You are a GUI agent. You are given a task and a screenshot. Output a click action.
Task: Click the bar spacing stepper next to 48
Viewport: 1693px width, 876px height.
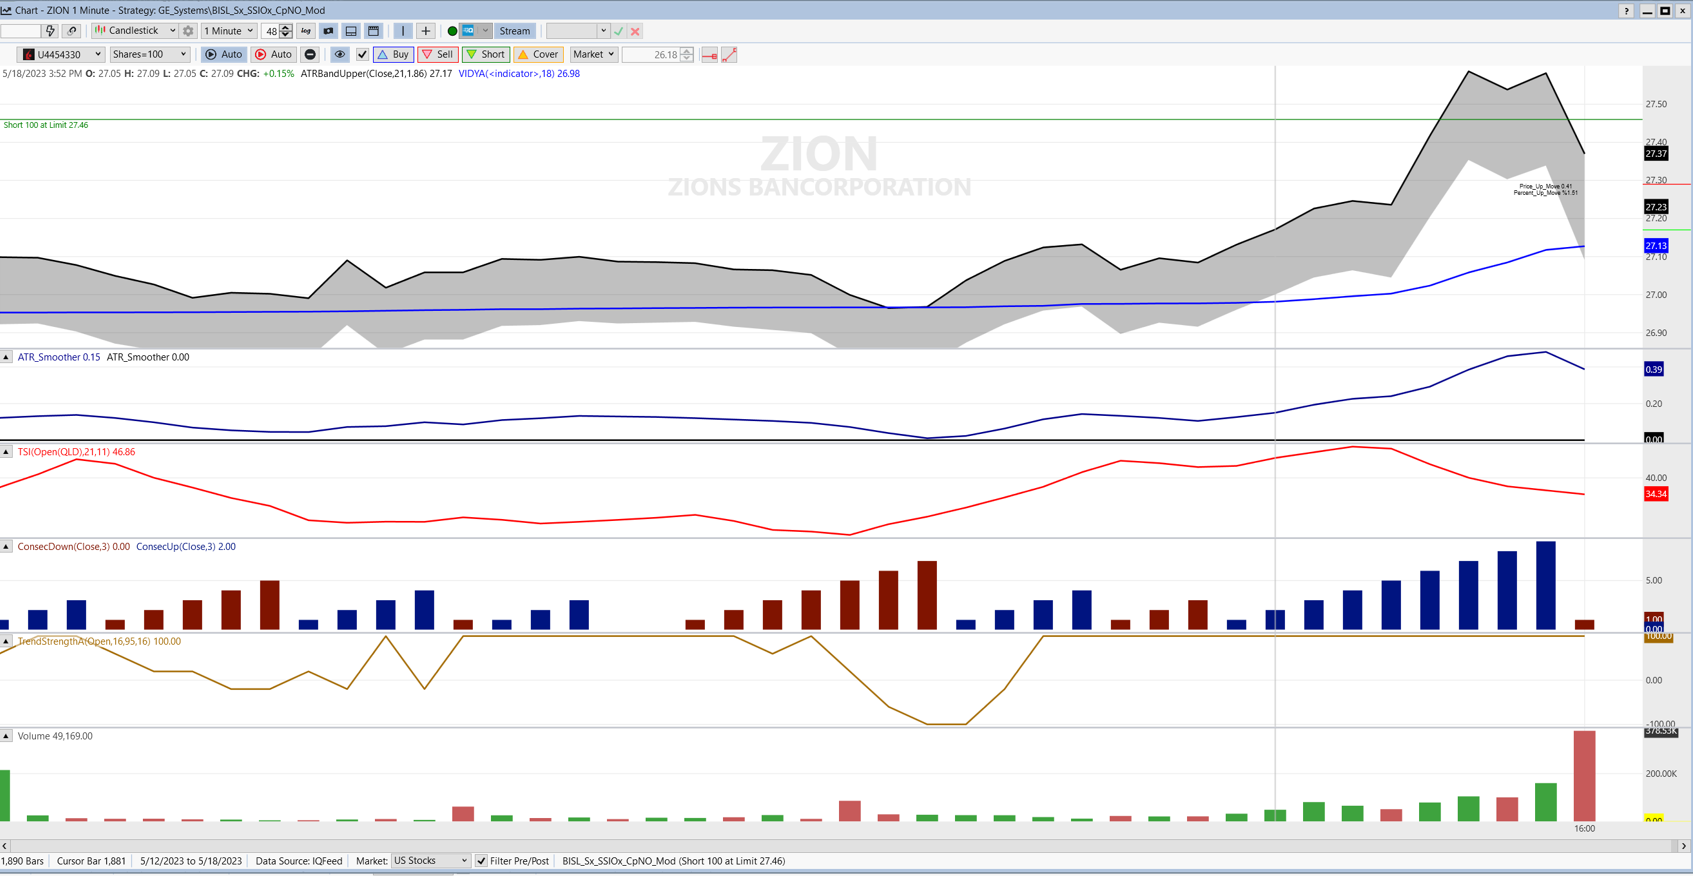(286, 31)
